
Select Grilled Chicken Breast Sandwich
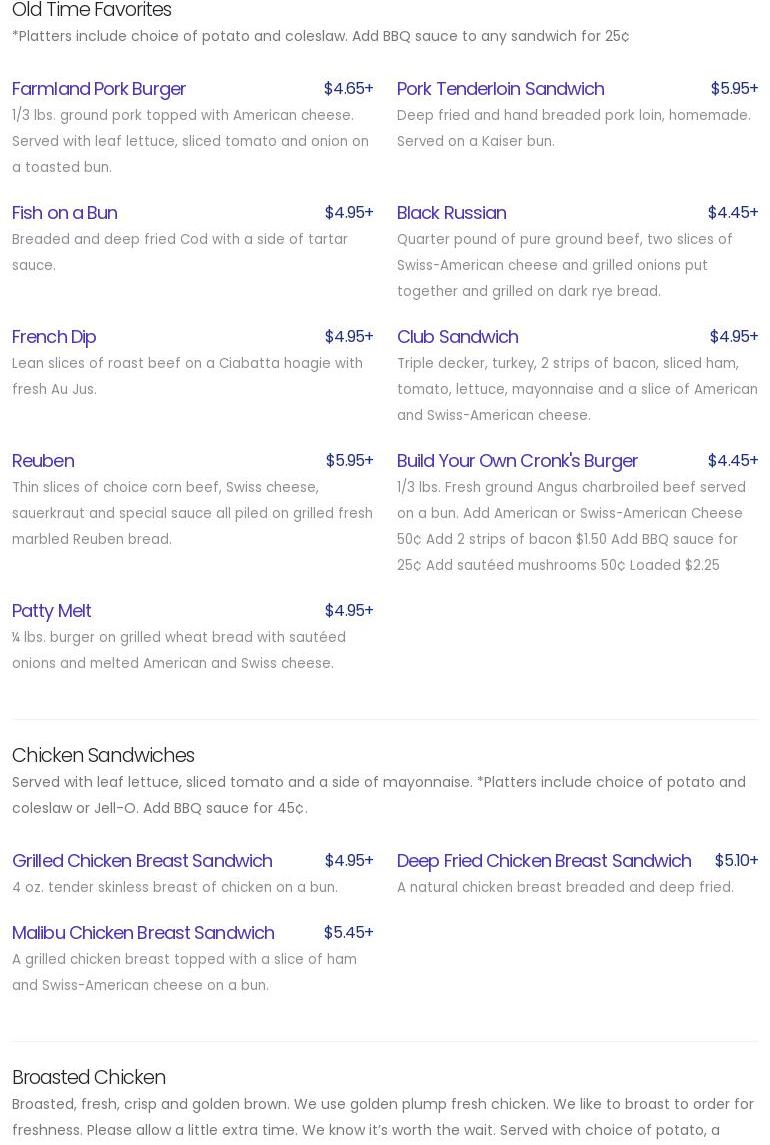(142, 861)
